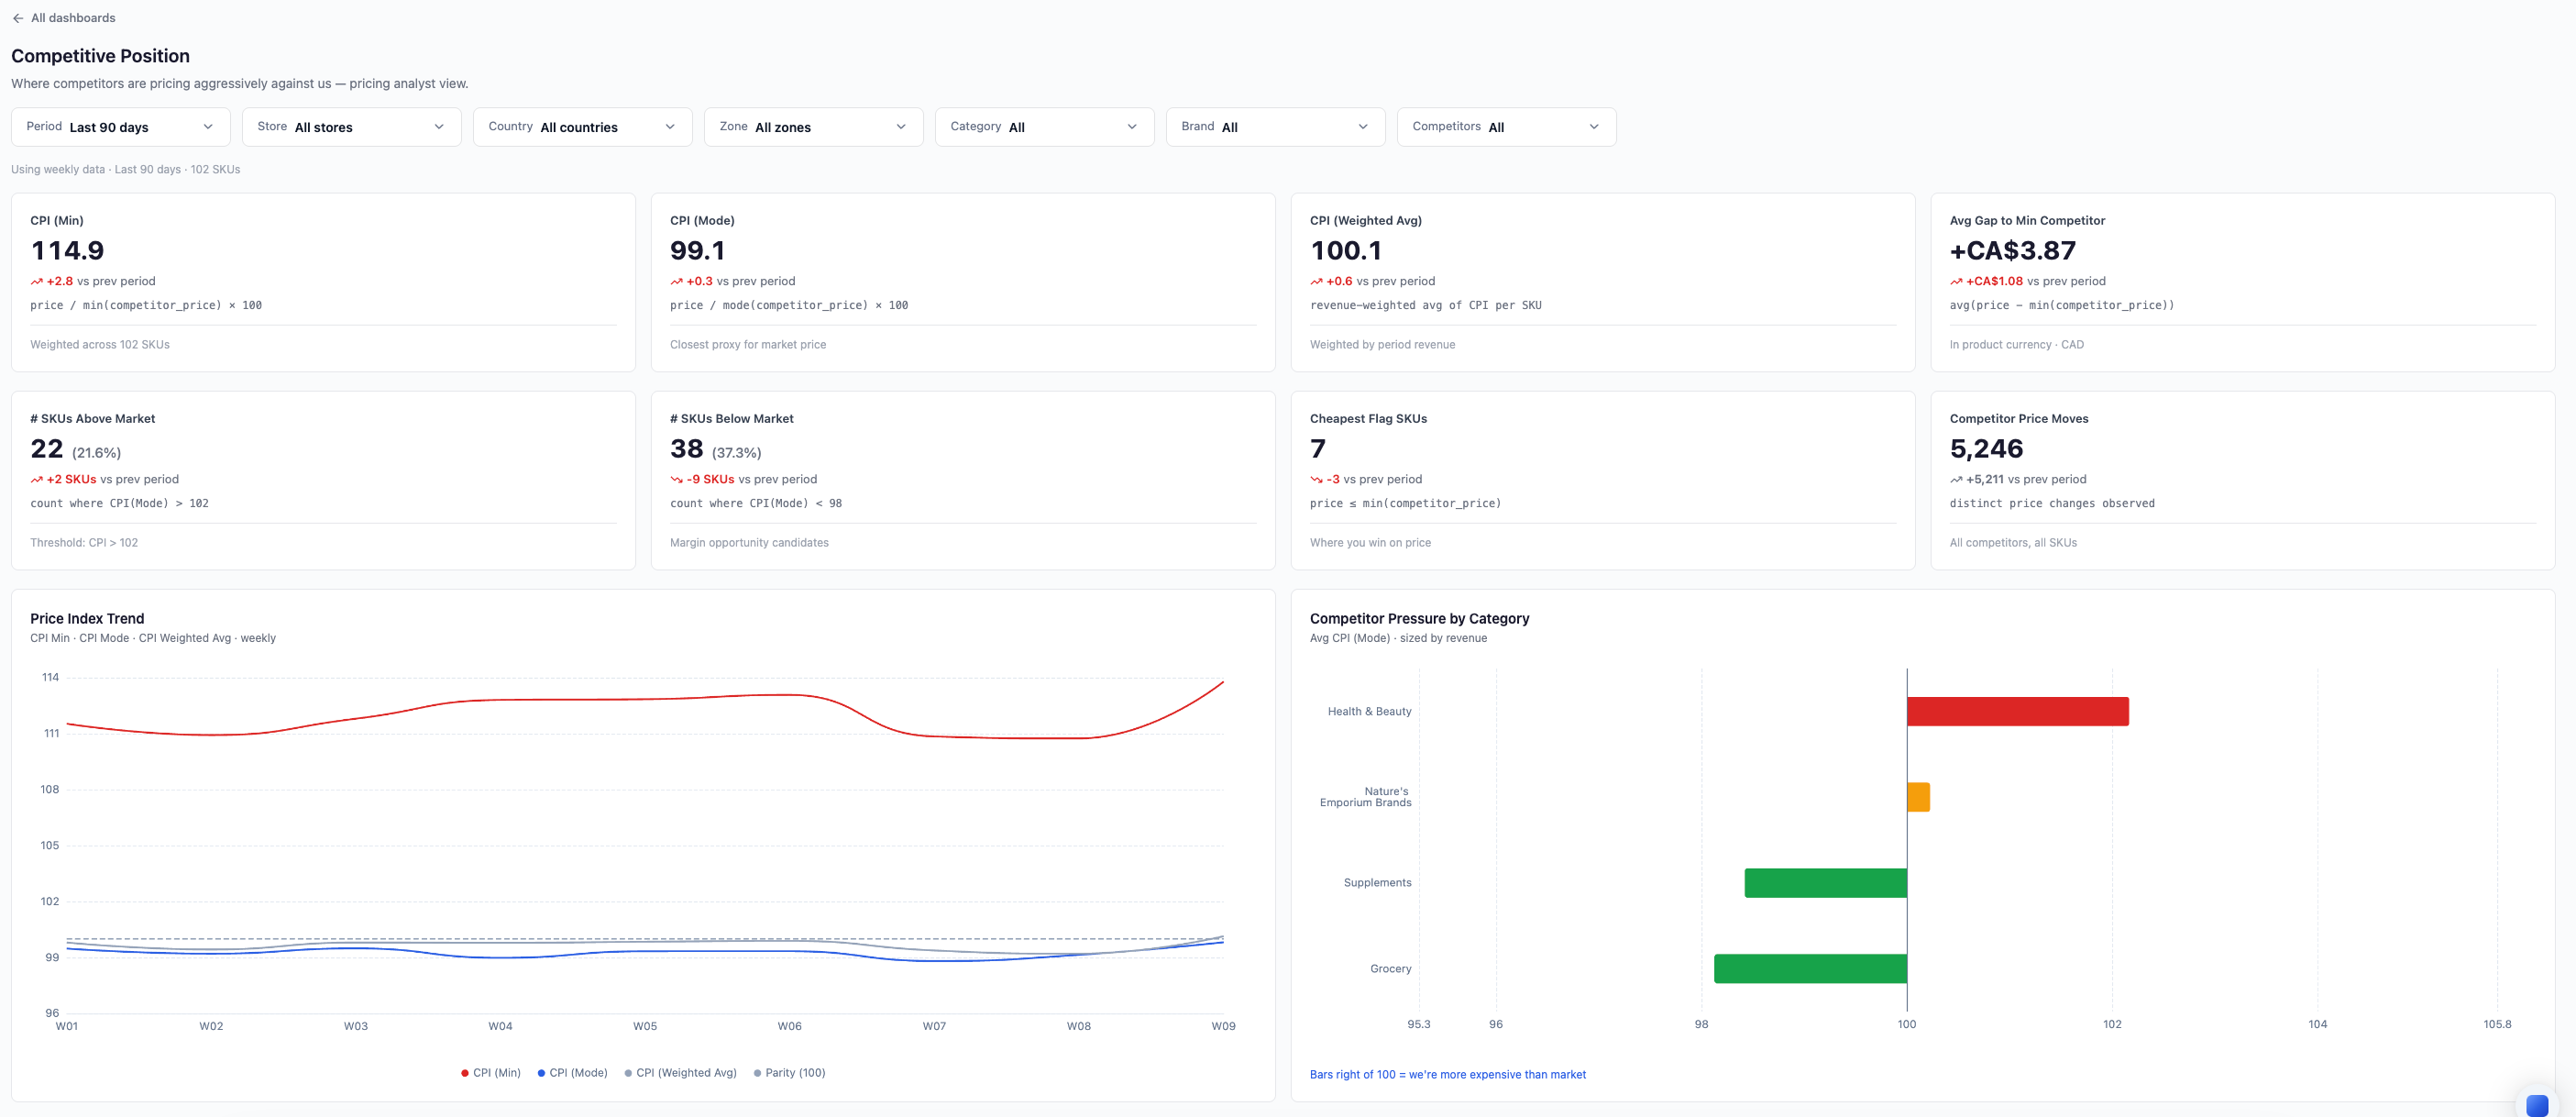Expand the Category filter dropdown
The width and height of the screenshot is (2576, 1117).
[1045, 127]
